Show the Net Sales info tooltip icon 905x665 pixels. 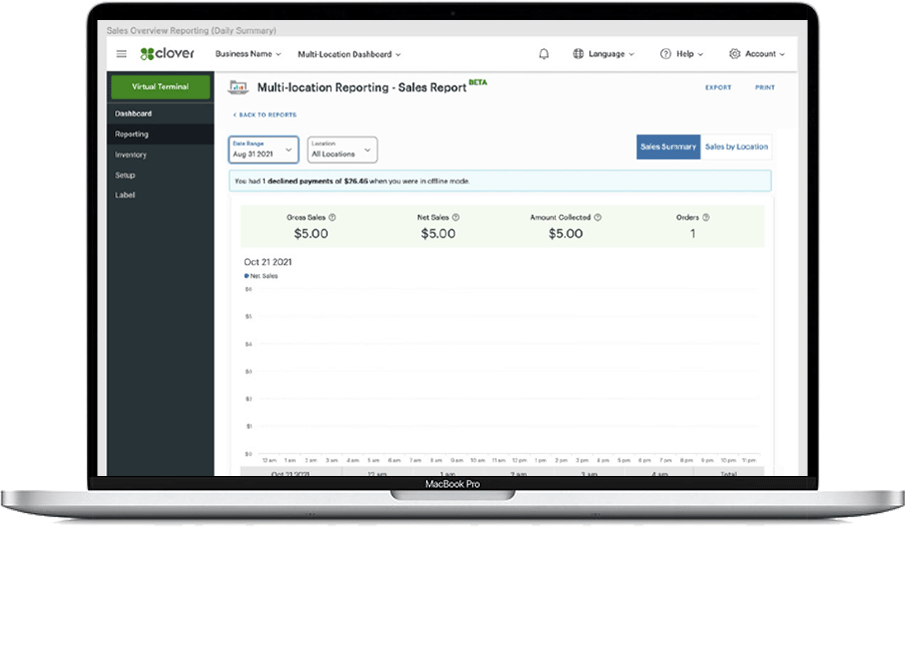point(455,218)
